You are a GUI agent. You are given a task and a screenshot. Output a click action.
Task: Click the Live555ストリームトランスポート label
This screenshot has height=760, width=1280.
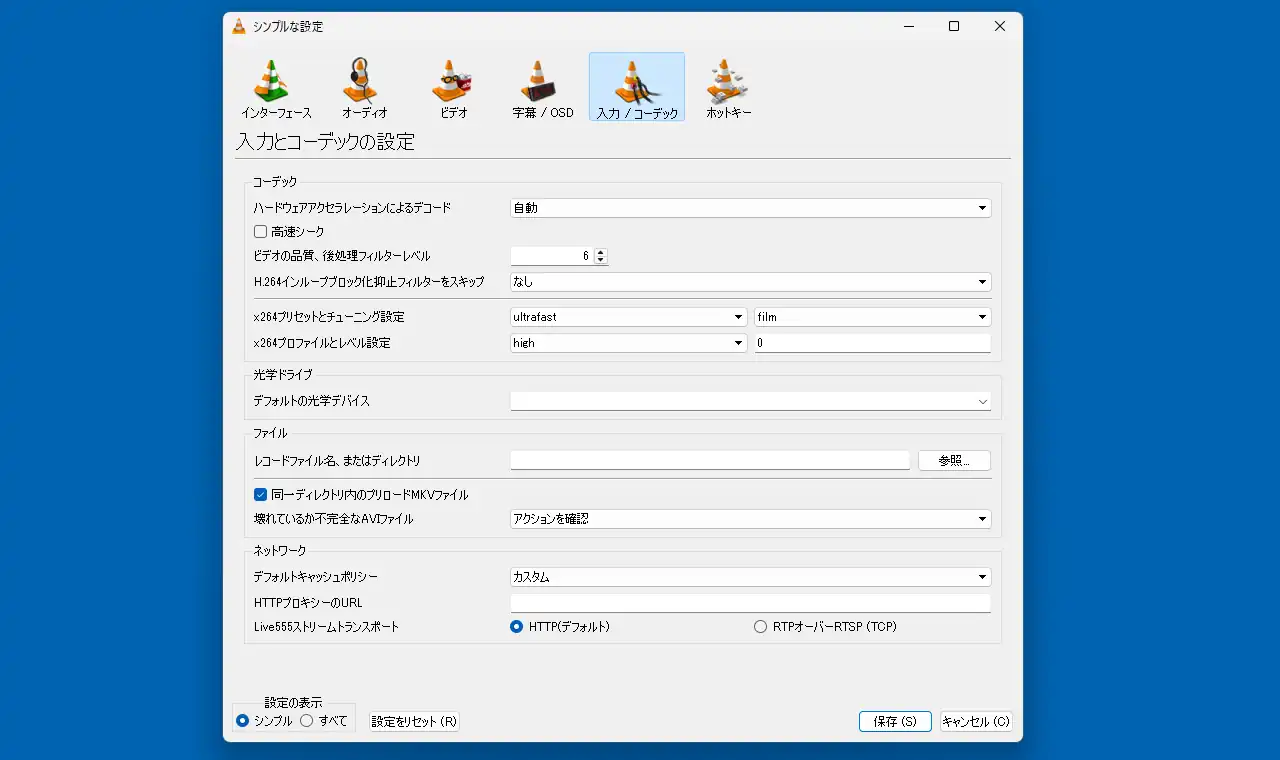[x=326, y=627]
